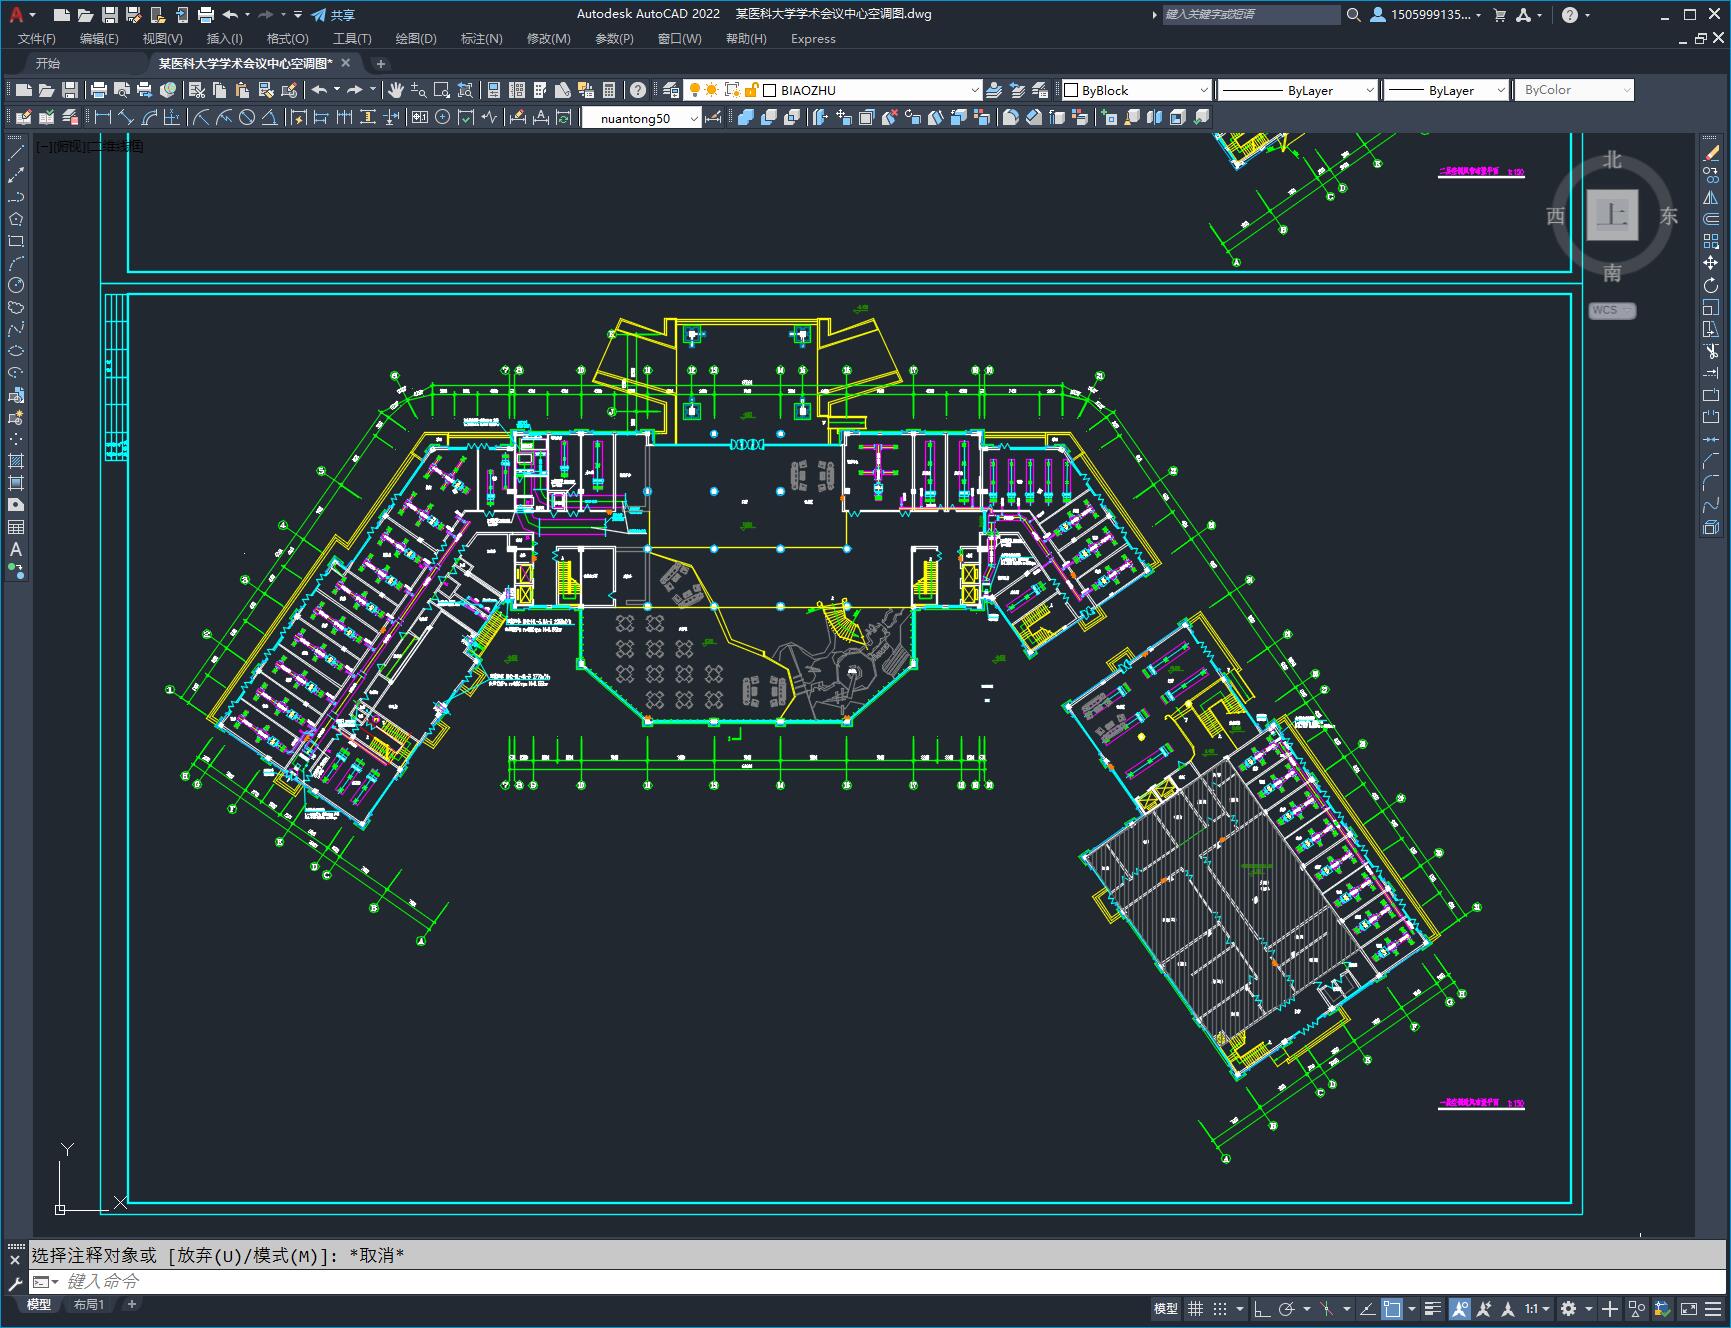Click the 共享 share button
This screenshot has height=1328, width=1731.
(x=333, y=15)
